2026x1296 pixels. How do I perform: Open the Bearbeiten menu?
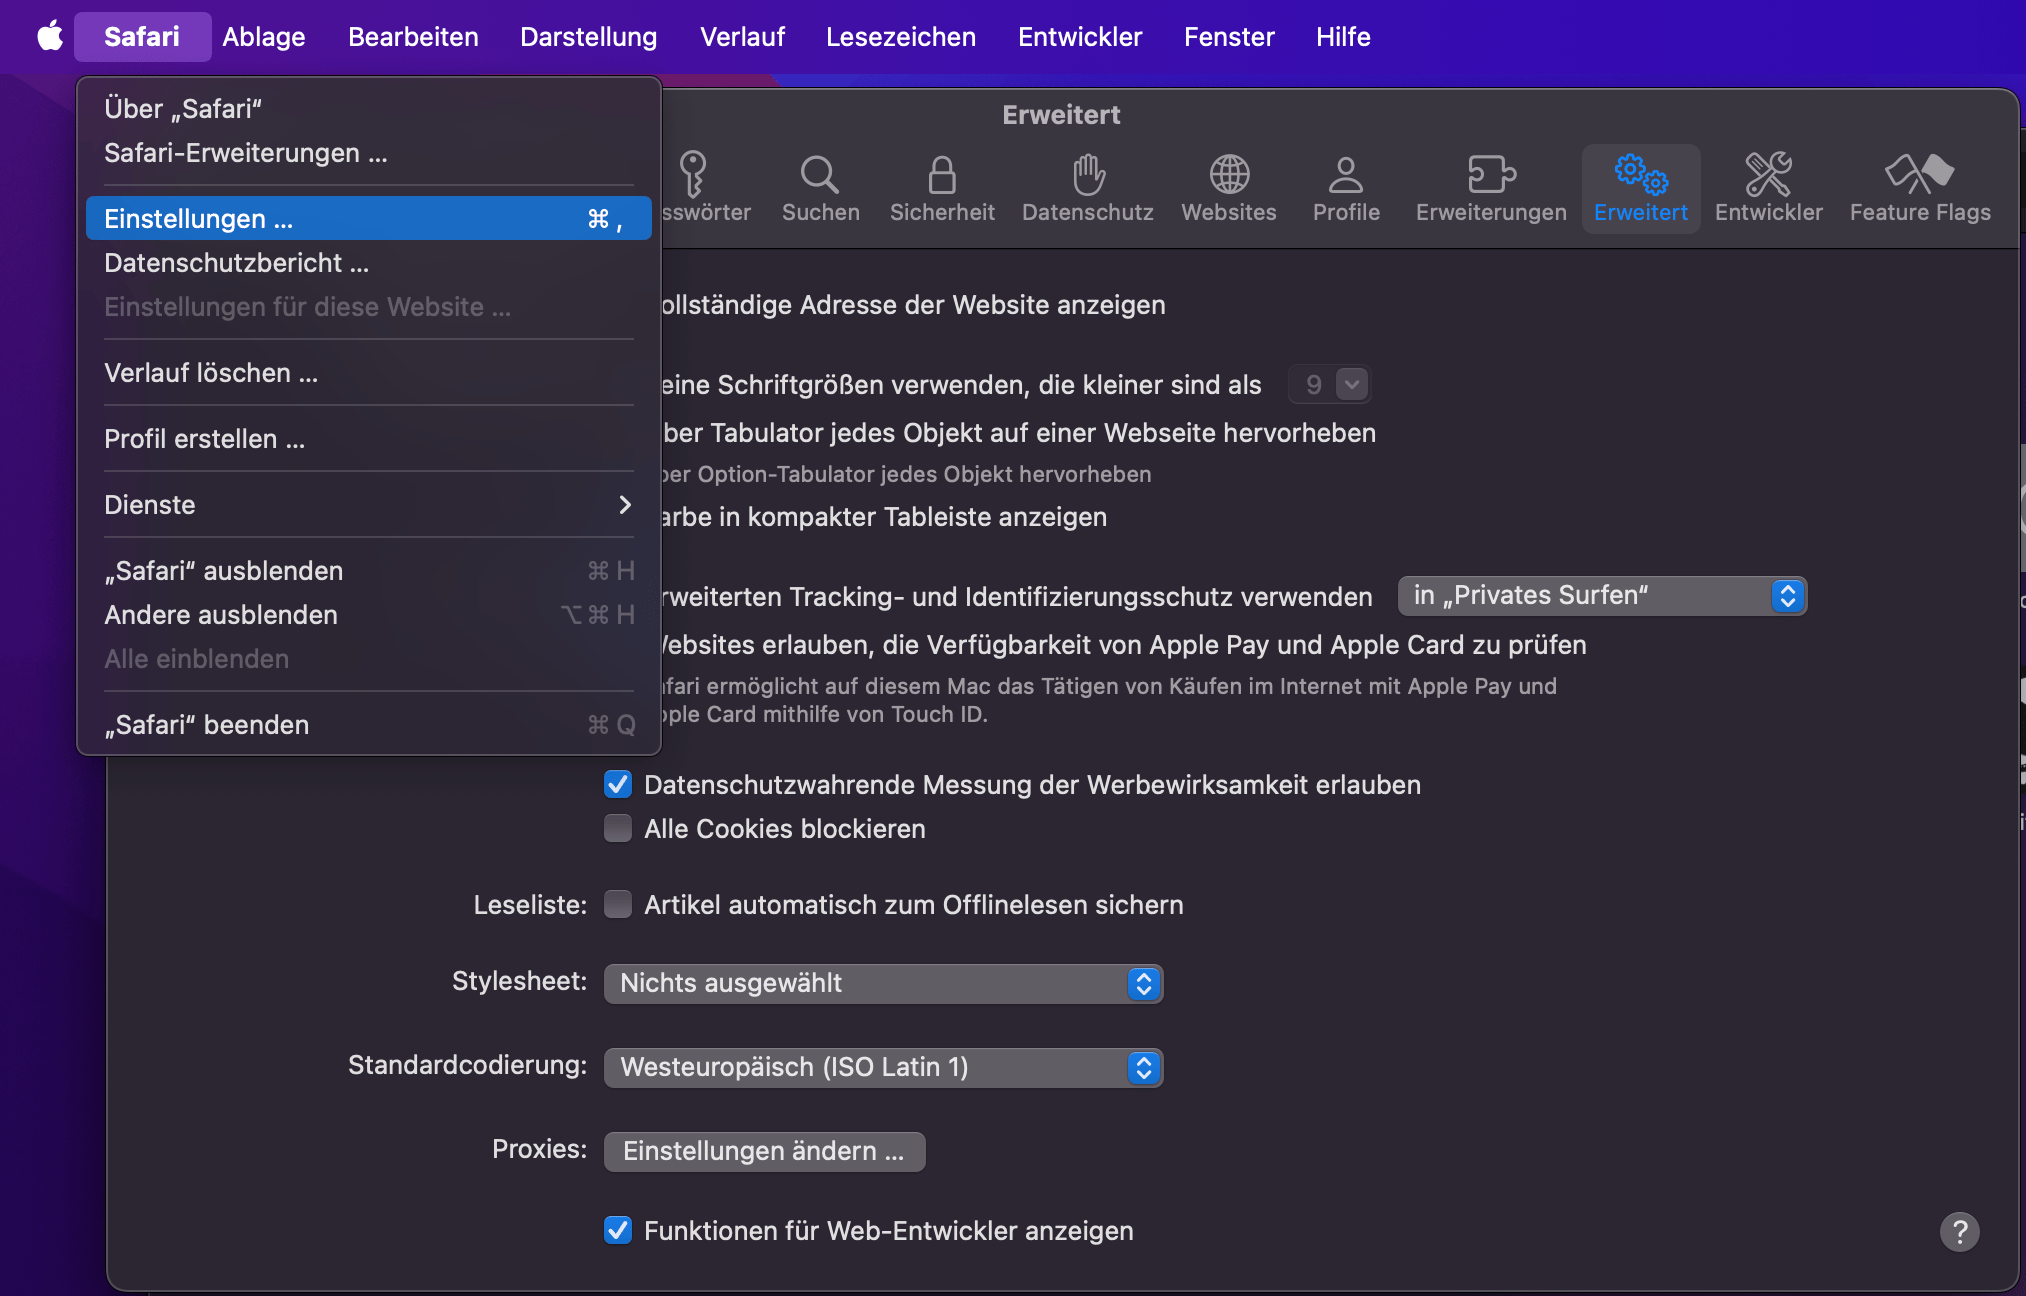(x=413, y=37)
